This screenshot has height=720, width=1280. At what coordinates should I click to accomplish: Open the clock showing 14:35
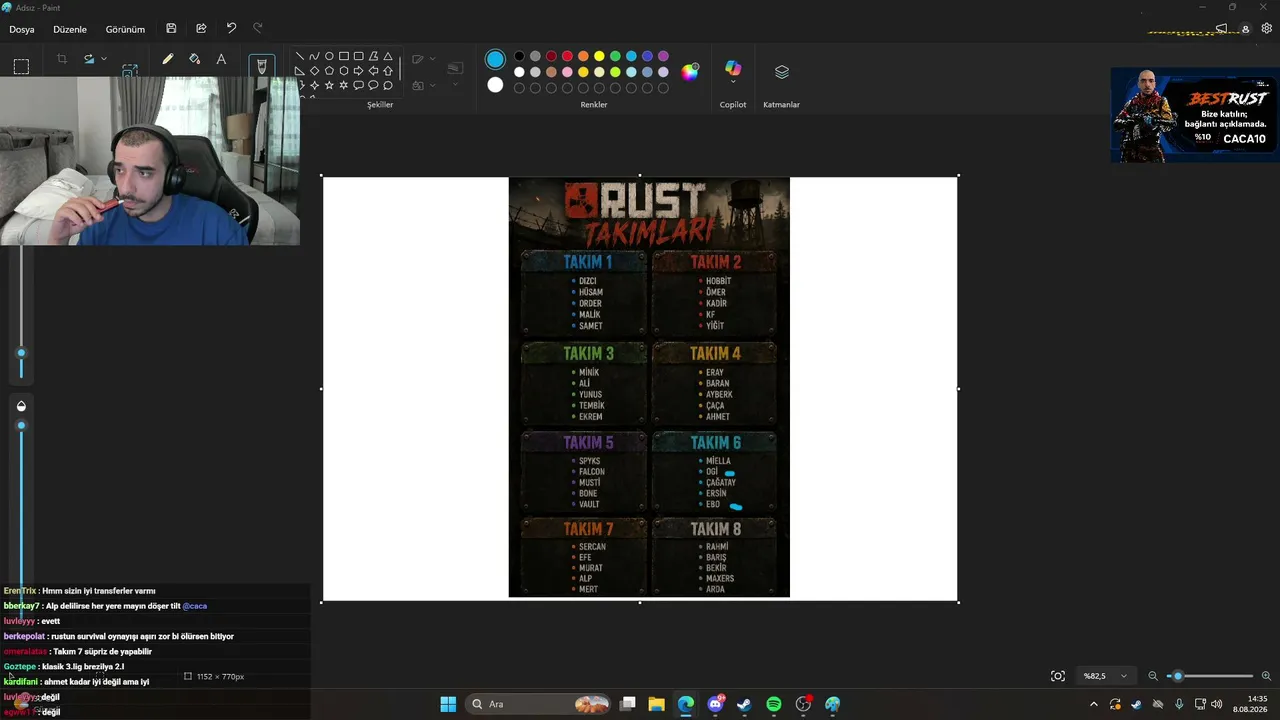click(1250, 704)
